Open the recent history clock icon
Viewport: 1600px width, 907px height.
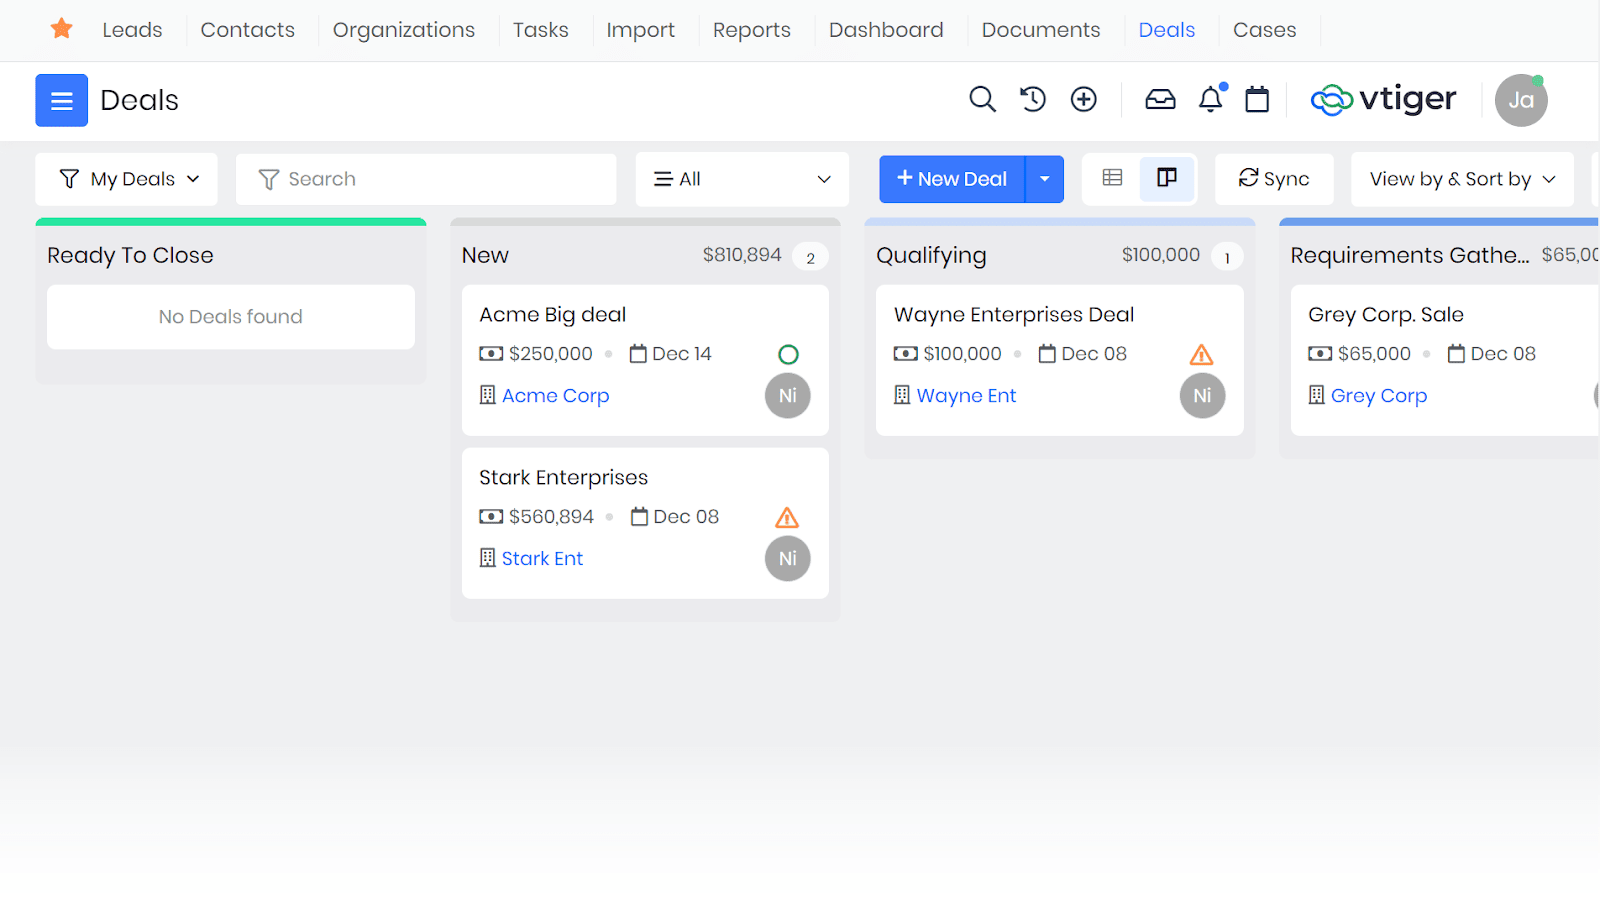point(1033,99)
